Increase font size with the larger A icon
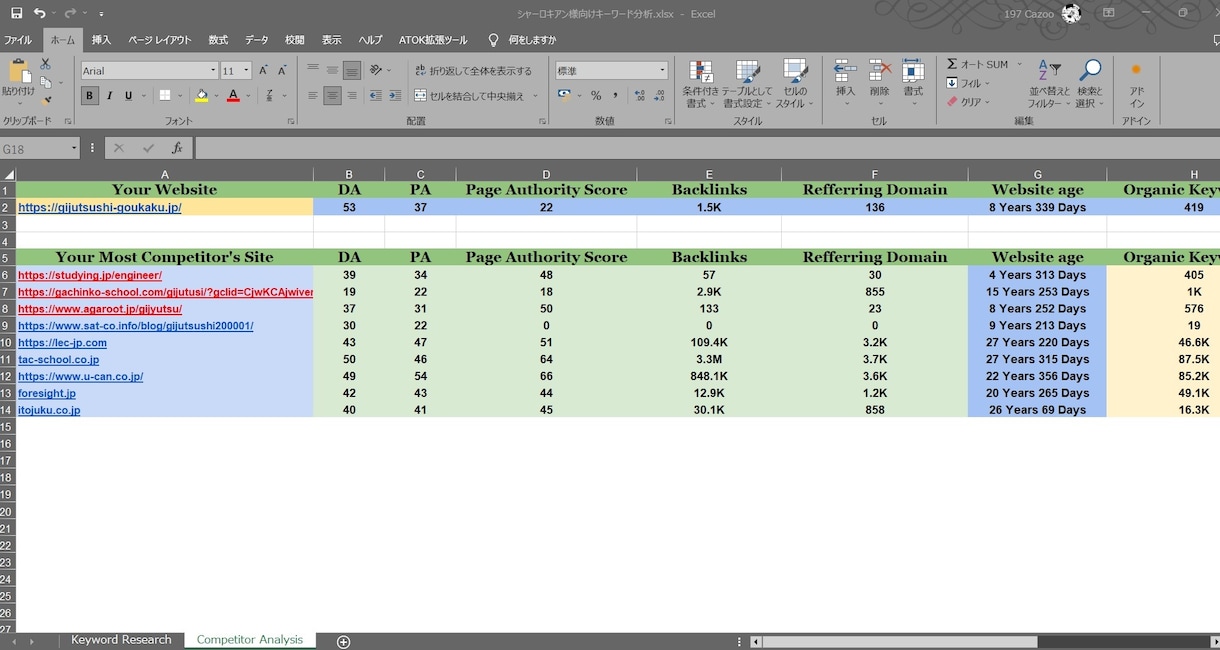Image resolution: width=1220 pixels, height=650 pixels. 263,71
